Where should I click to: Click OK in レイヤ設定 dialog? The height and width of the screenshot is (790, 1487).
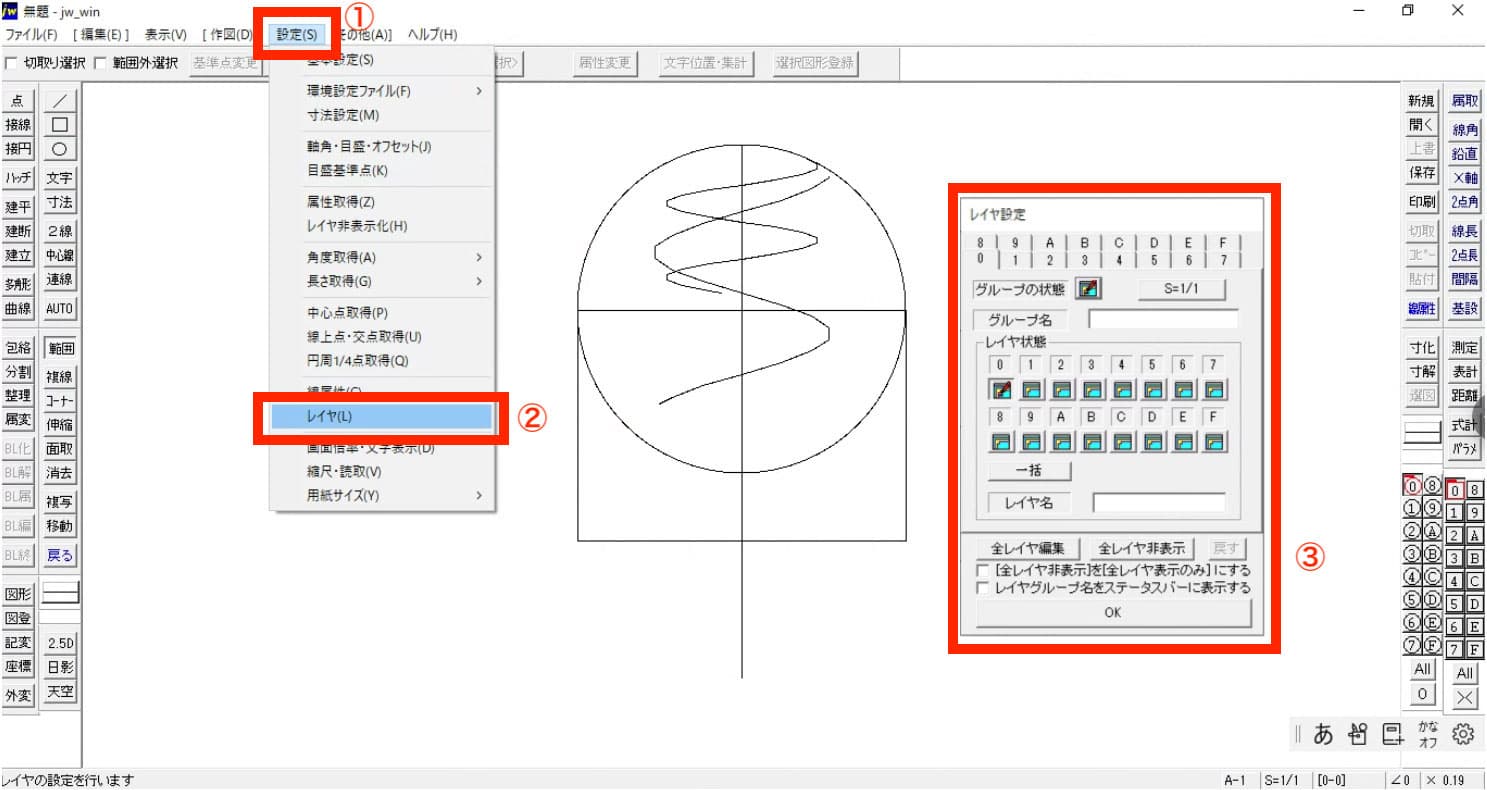click(x=1113, y=613)
